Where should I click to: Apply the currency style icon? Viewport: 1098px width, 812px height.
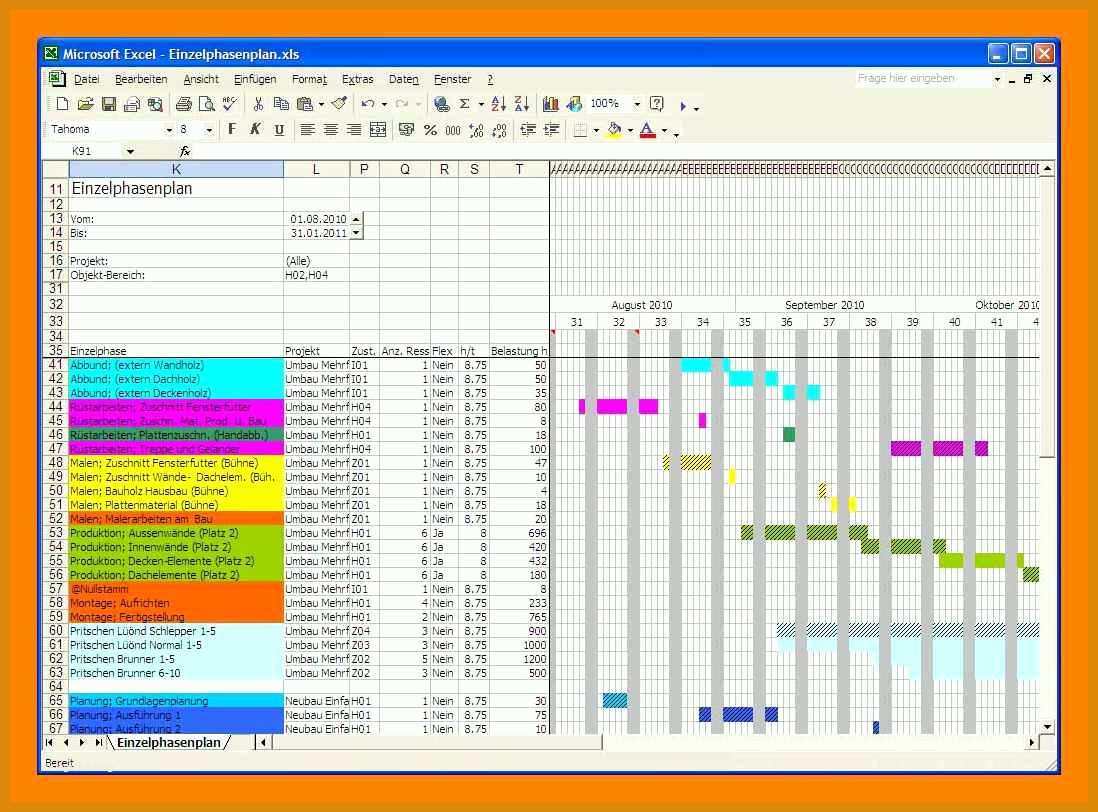407,130
